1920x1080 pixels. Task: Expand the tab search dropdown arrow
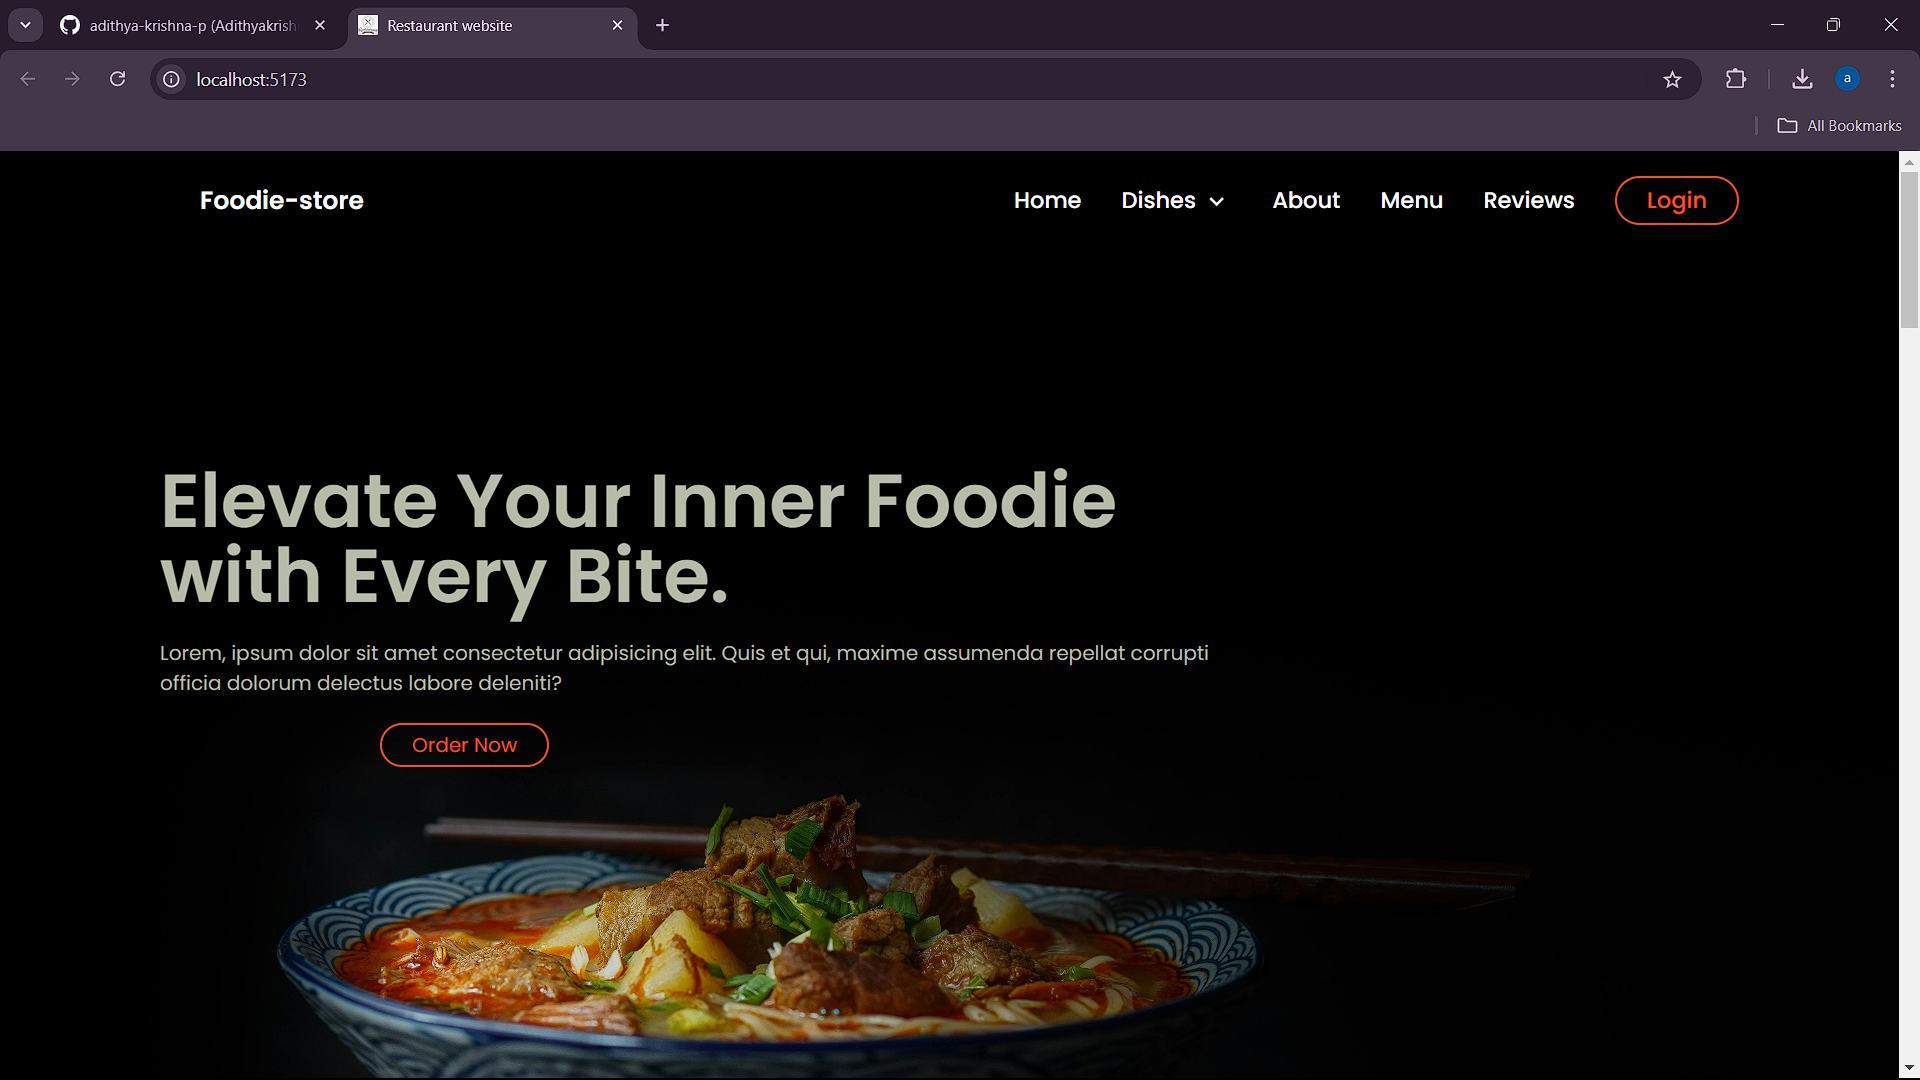[x=25, y=25]
